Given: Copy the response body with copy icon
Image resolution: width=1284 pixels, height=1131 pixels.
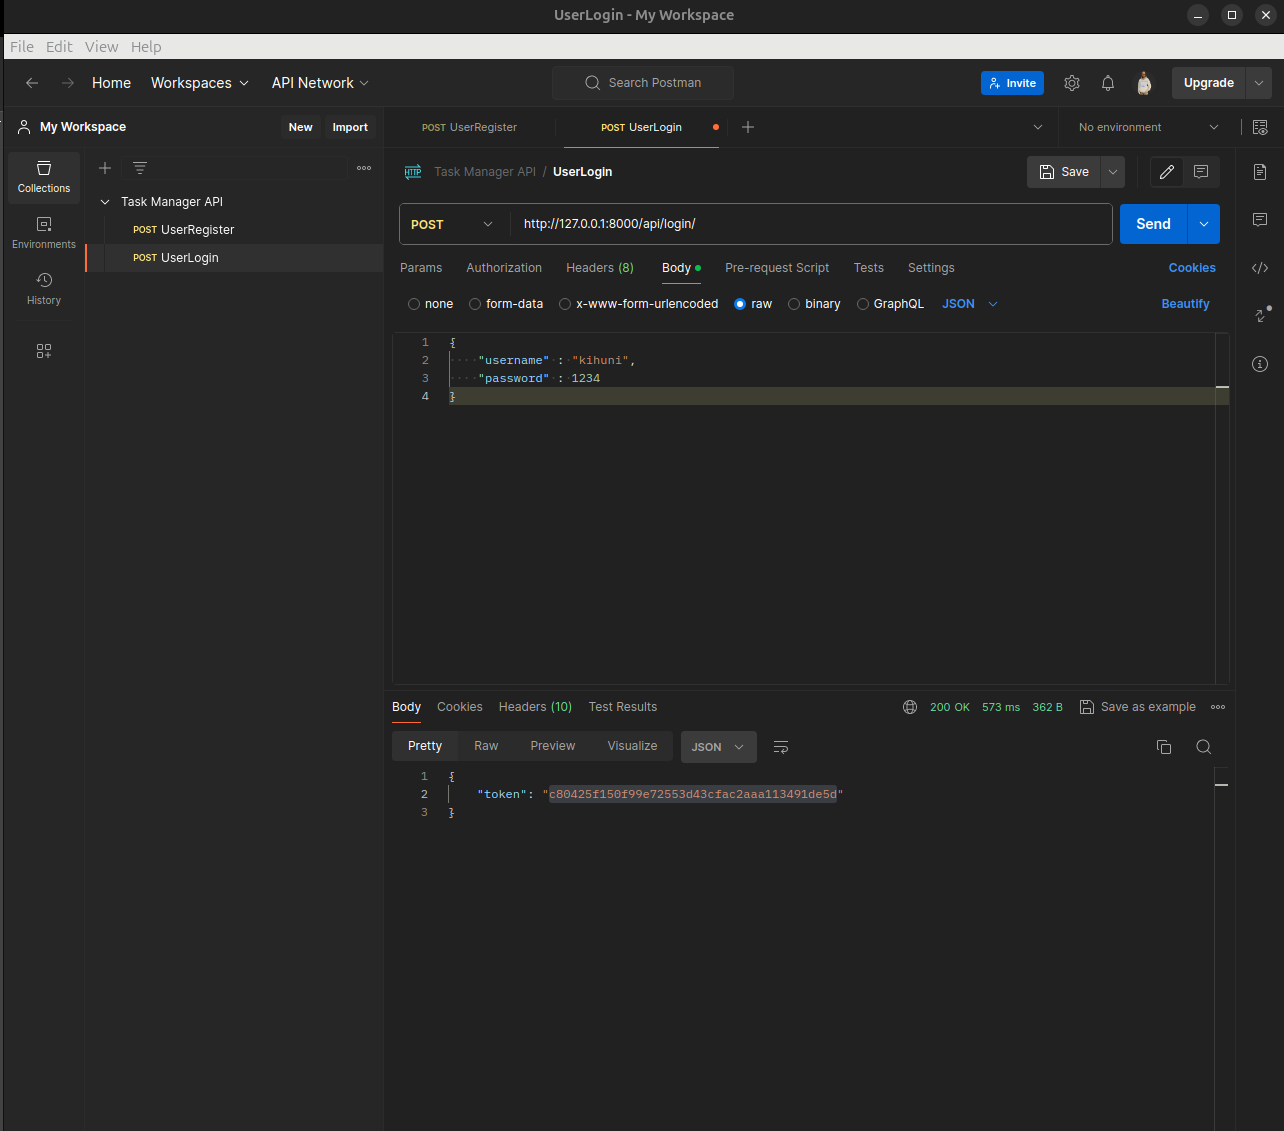Looking at the screenshot, I should coord(1164,747).
